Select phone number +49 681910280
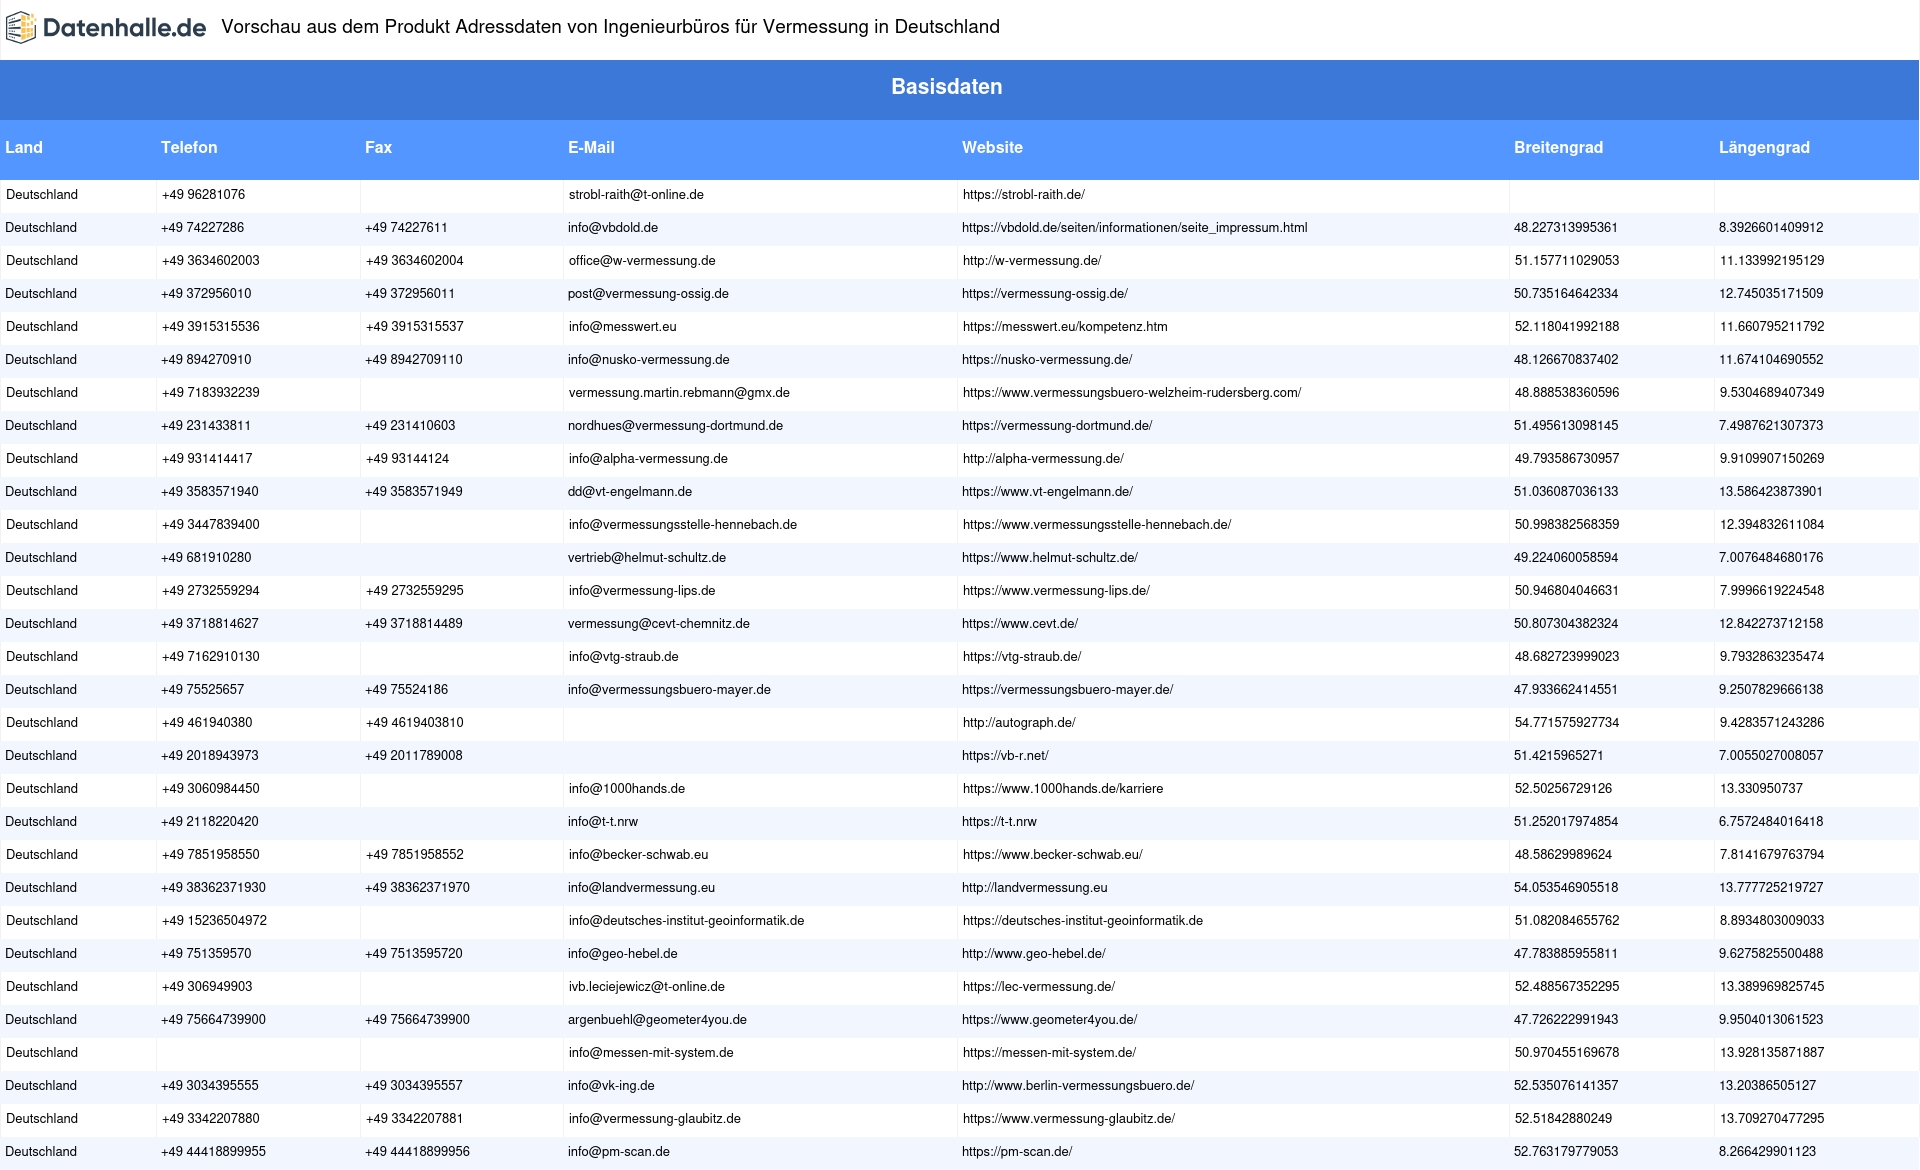Viewport: 1920px width, 1170px height. 206,558
